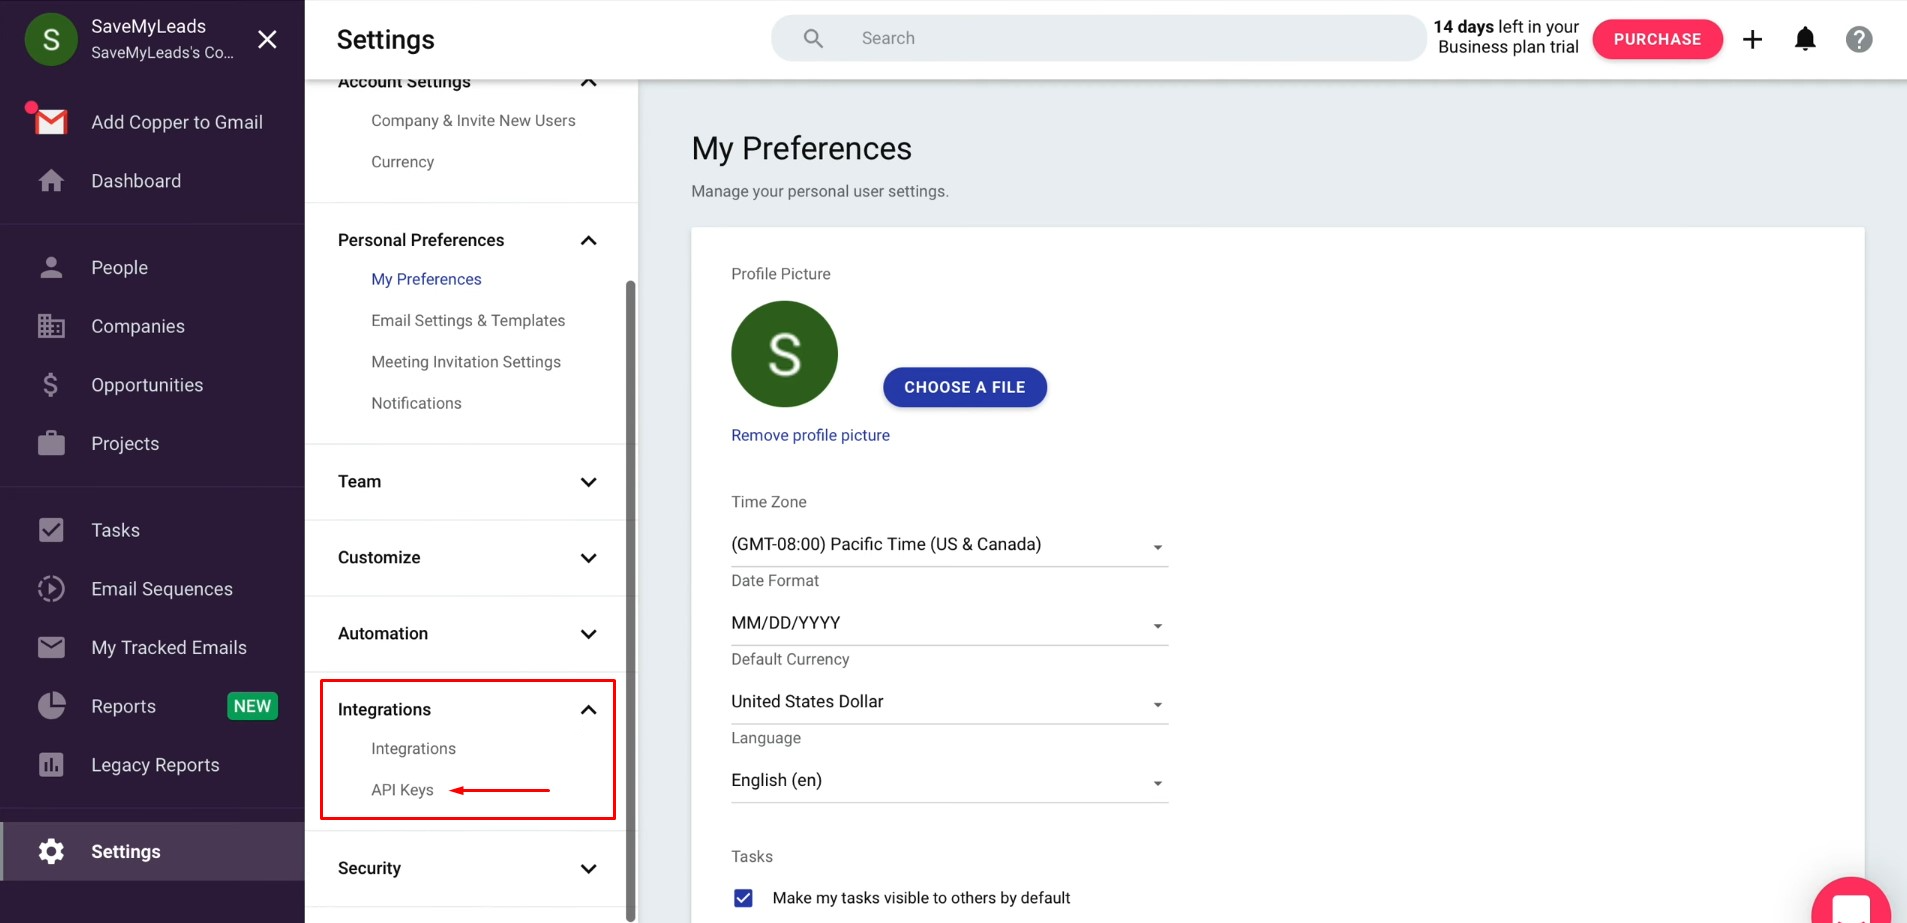This screenshot has width=1907, height=923.
Task: Open the Time Zone dropdown
Action: click(x=949, y=545)
